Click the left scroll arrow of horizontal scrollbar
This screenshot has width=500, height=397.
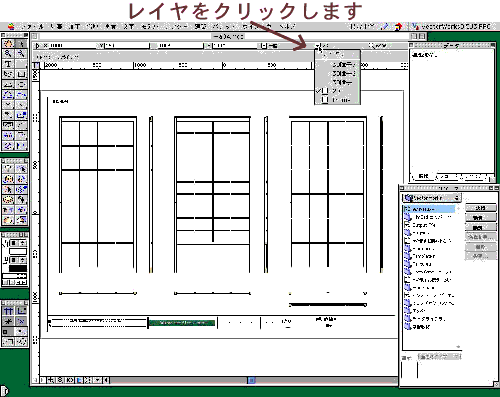tap(106, 380)
